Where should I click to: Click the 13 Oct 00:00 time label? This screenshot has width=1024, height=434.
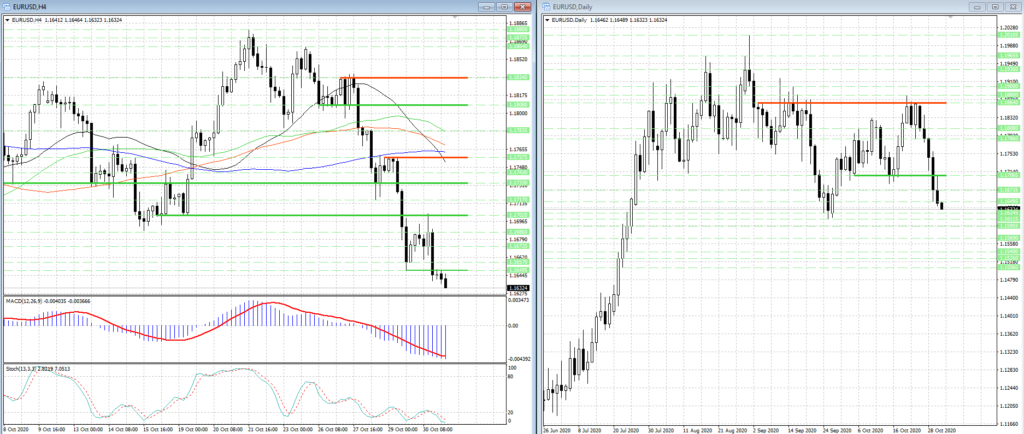tap(88, 429)
